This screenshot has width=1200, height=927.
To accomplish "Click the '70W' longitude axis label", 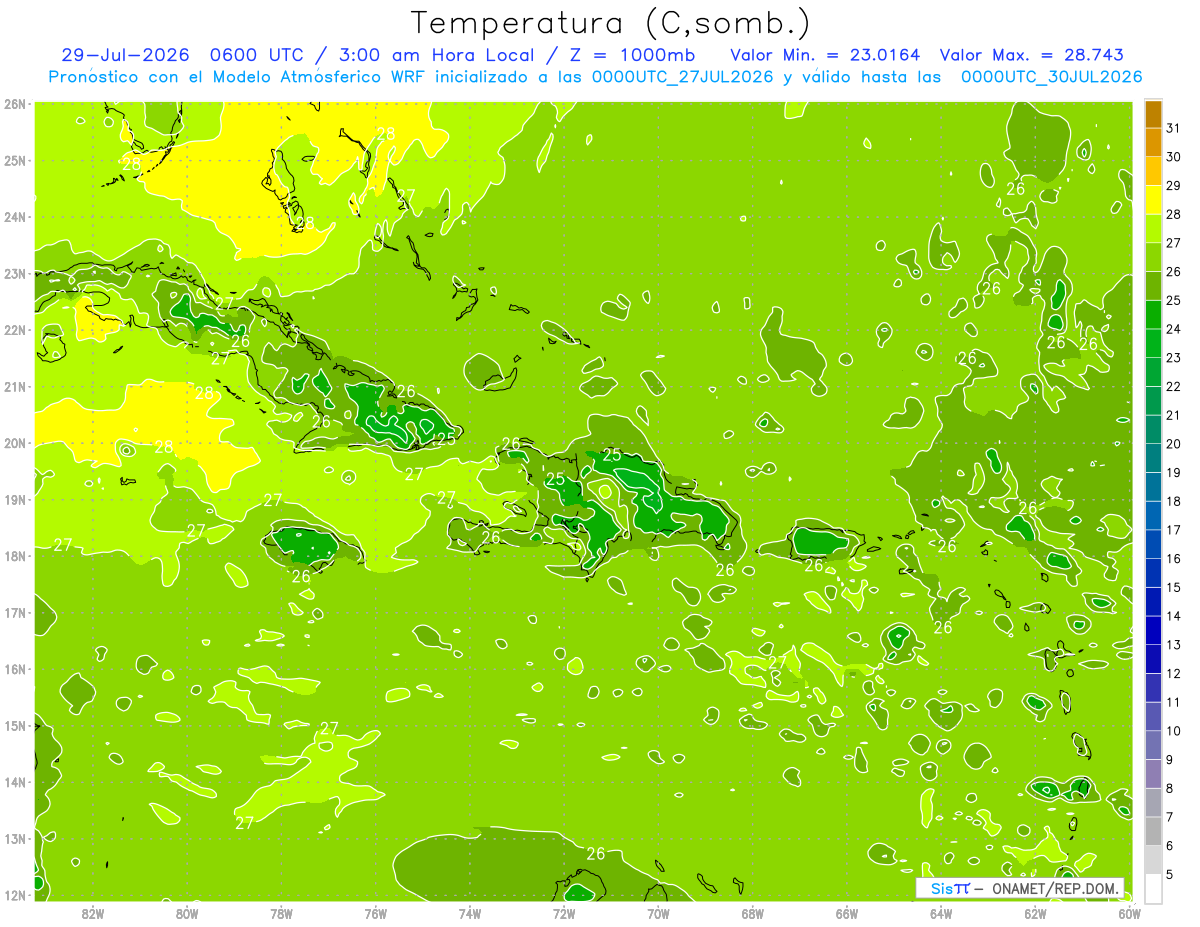I will [x=658, y=913].
